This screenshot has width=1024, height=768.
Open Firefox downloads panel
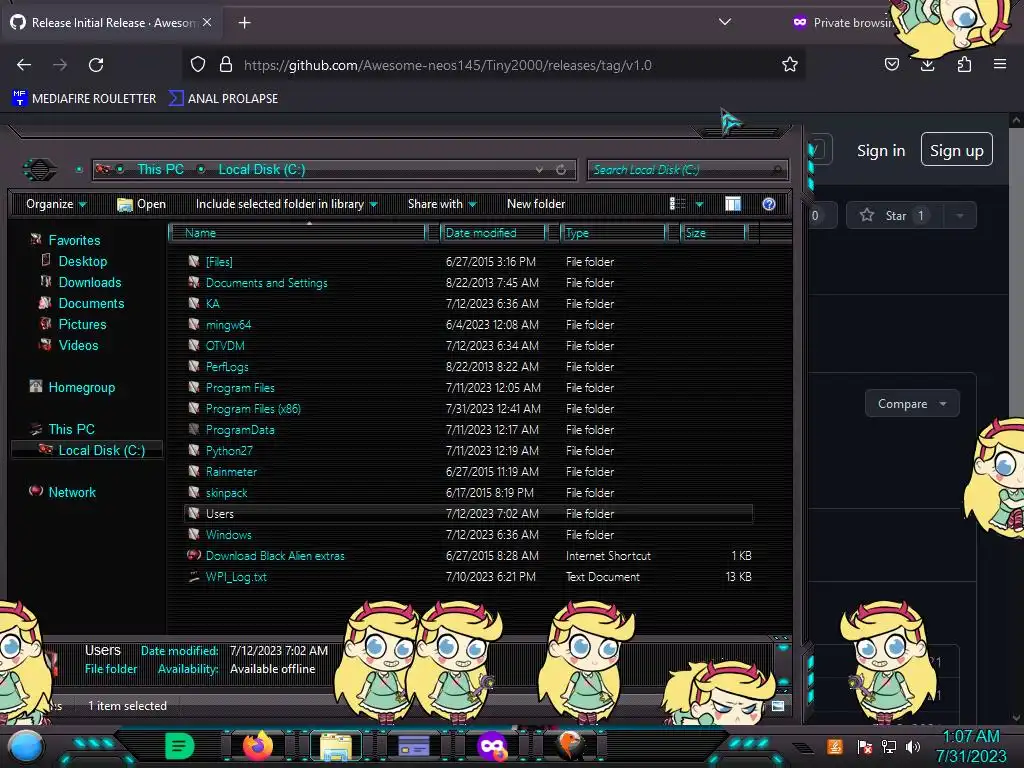(927, 65)
